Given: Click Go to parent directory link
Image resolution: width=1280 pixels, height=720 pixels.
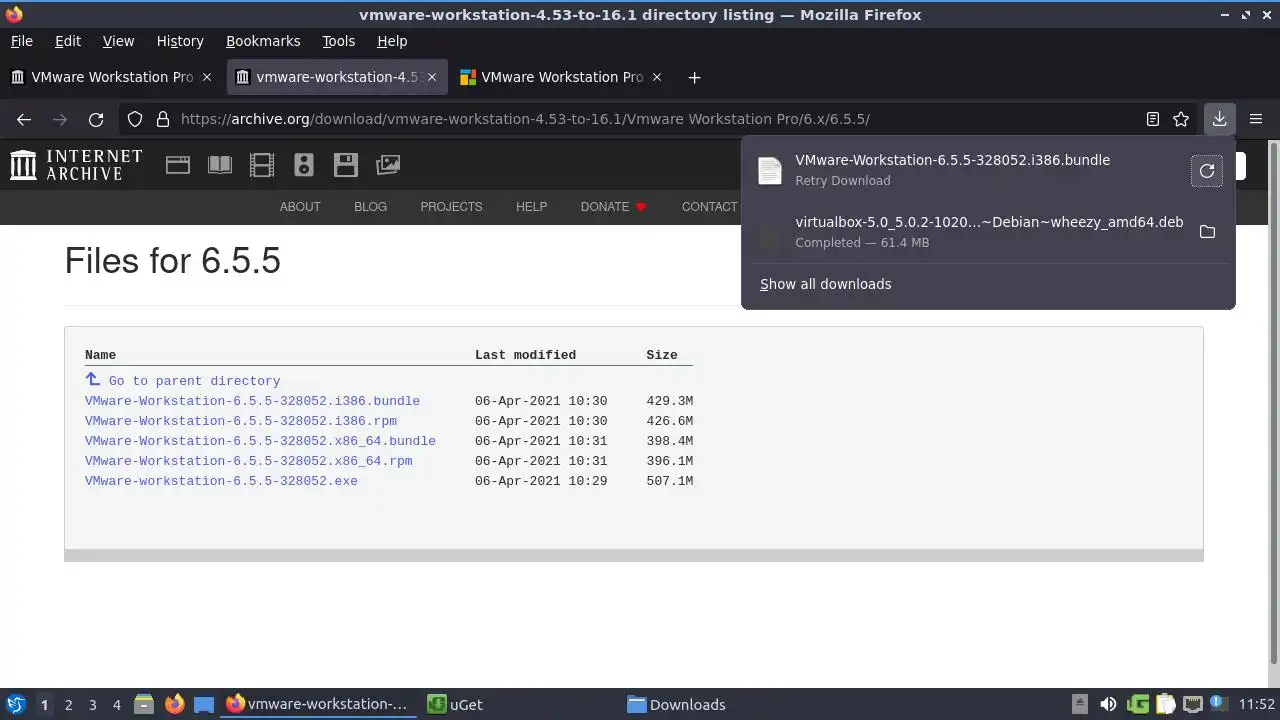Looking at the screenshot, I should coord(194,381).
